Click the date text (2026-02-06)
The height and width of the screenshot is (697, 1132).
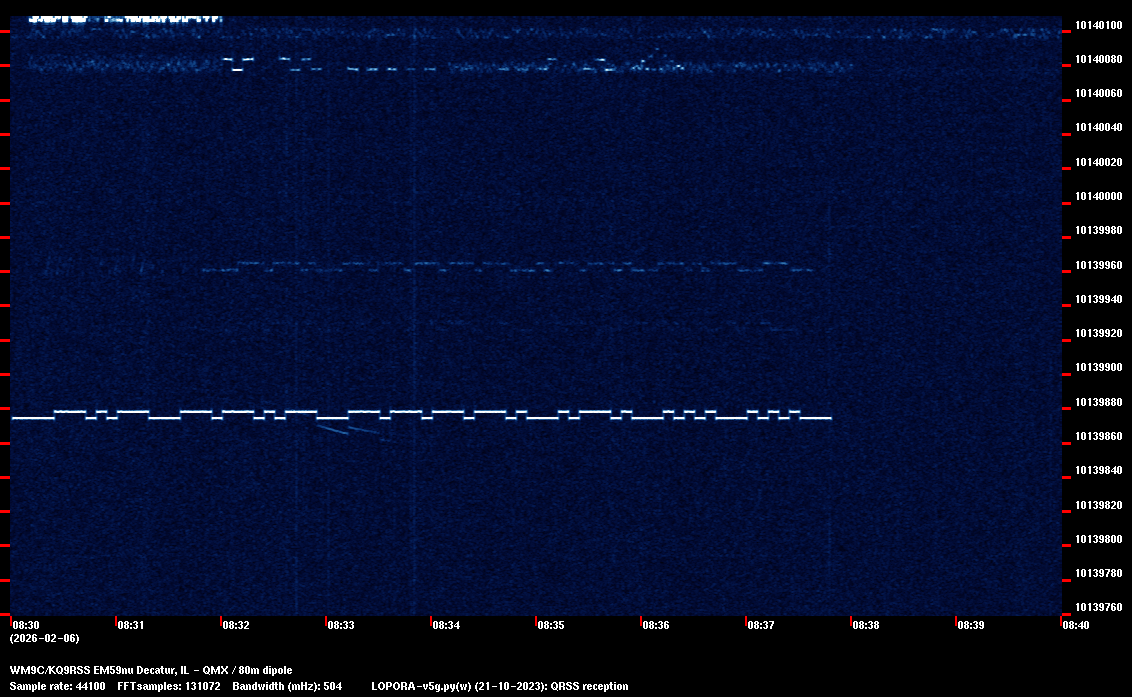click(x=44, y=638)
